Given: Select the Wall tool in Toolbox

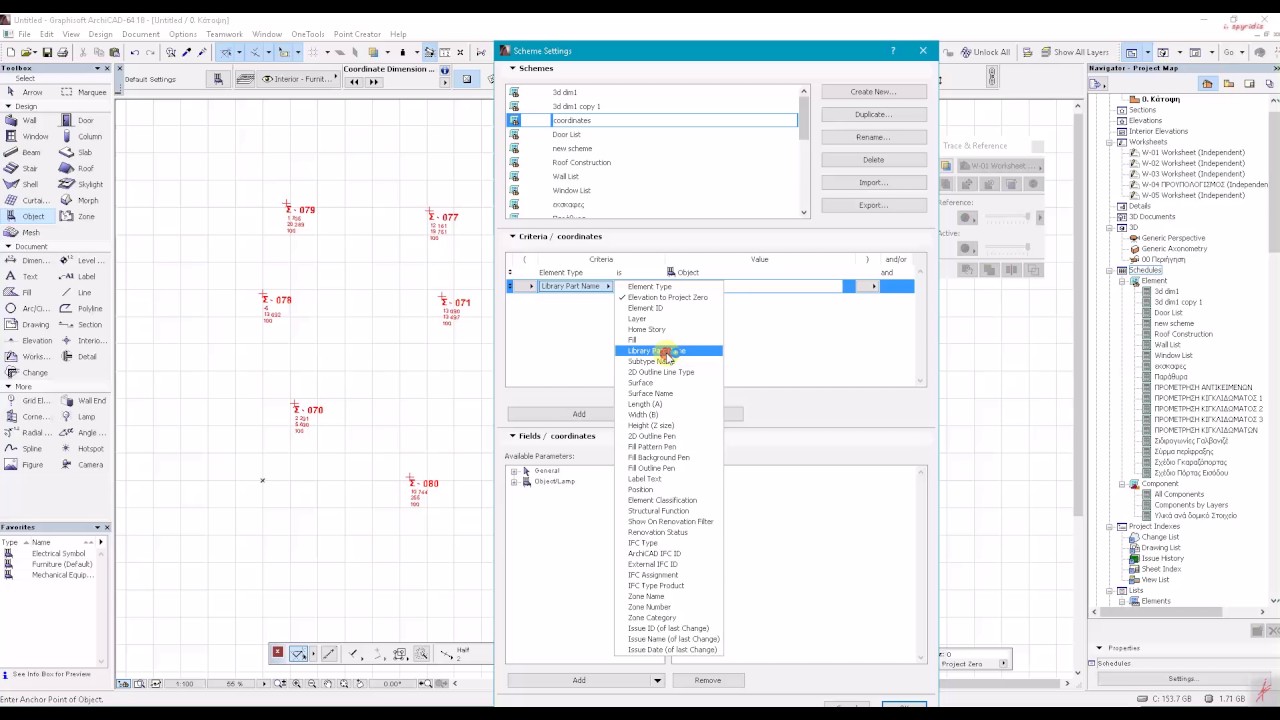Looking at the screenshot, I should 22,120.
